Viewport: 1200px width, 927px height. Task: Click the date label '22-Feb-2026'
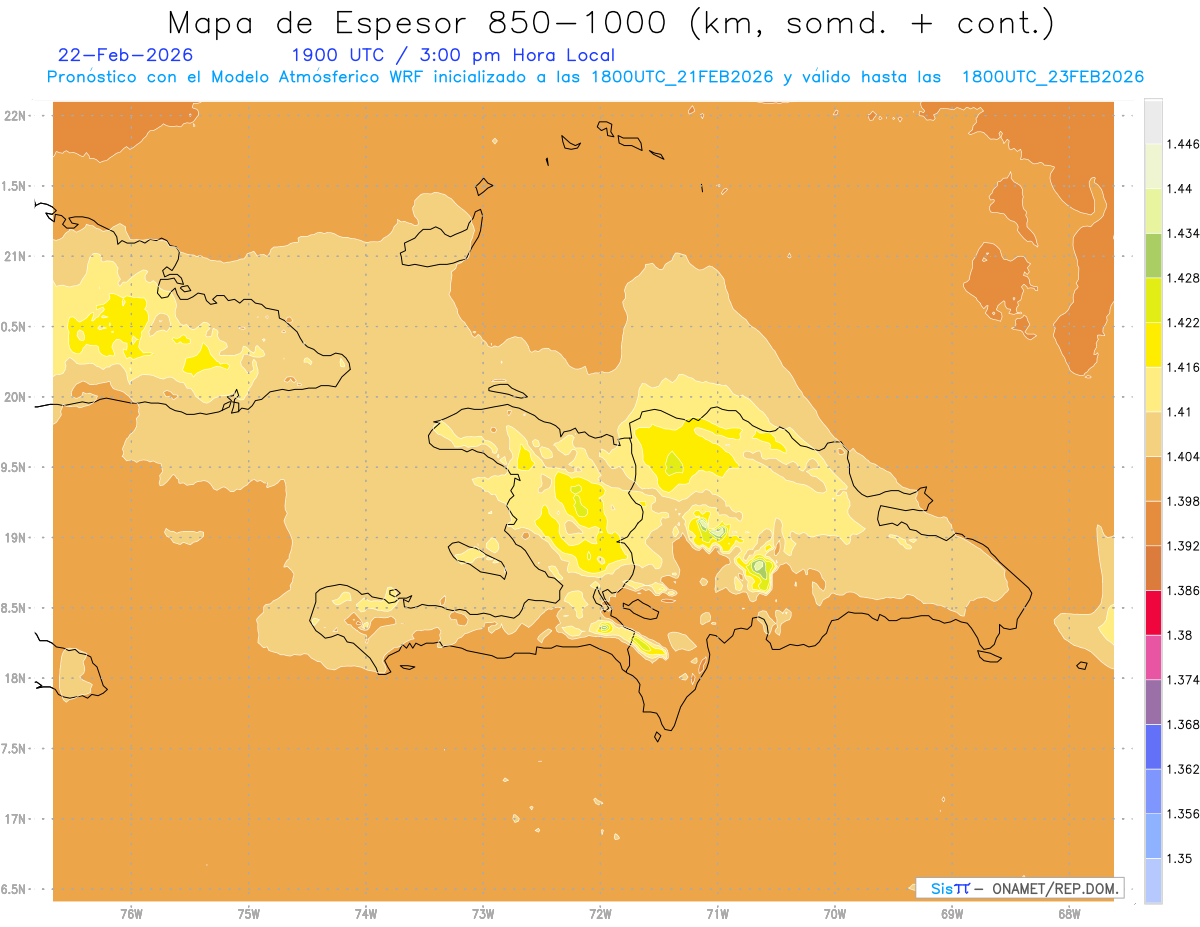(x=126, y=55)
